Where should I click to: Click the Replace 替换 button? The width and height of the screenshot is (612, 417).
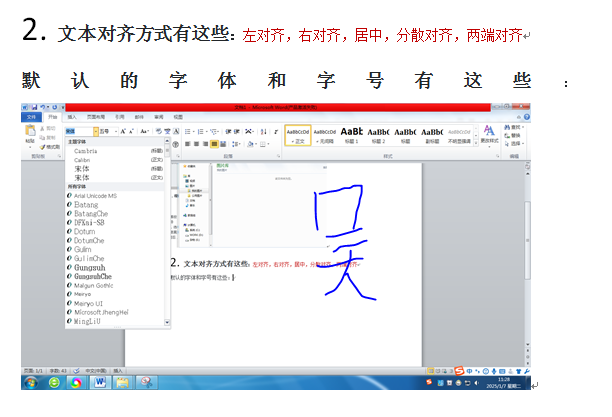pos(512,135)
